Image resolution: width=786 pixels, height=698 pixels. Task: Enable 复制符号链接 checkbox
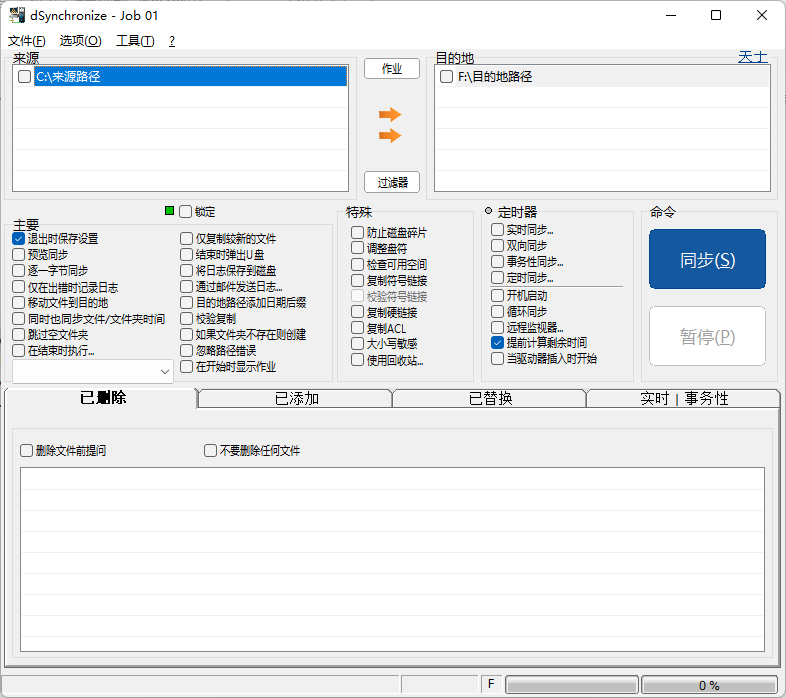tap(357, 280)
